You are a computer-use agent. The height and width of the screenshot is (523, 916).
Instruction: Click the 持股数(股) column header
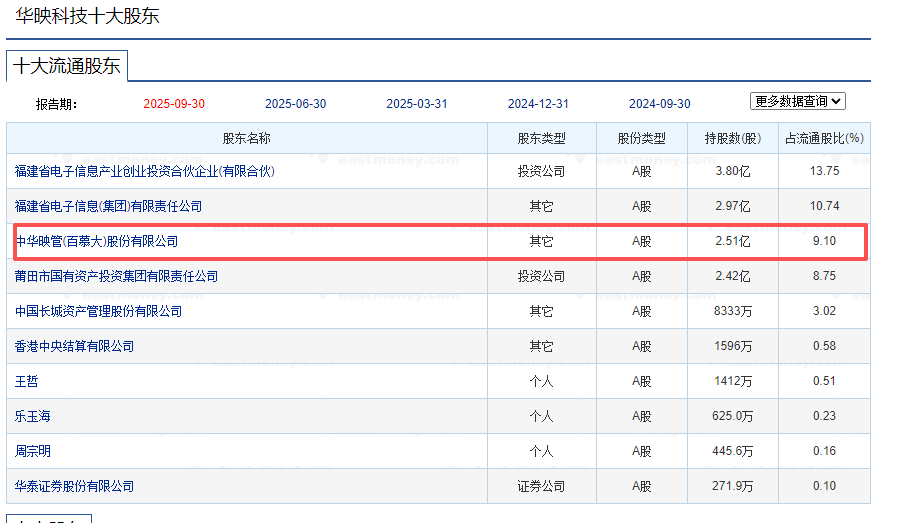coord(733,138)
